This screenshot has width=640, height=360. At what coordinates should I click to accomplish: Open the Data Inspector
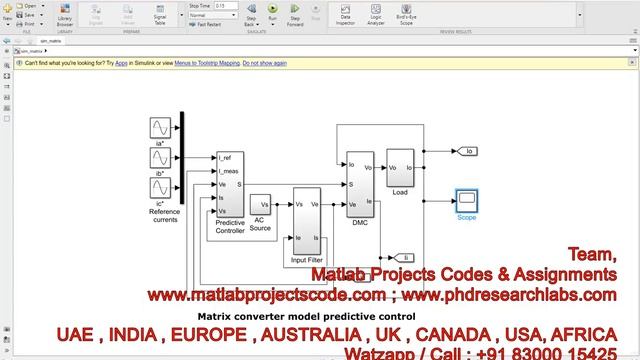tap(345, 15)
